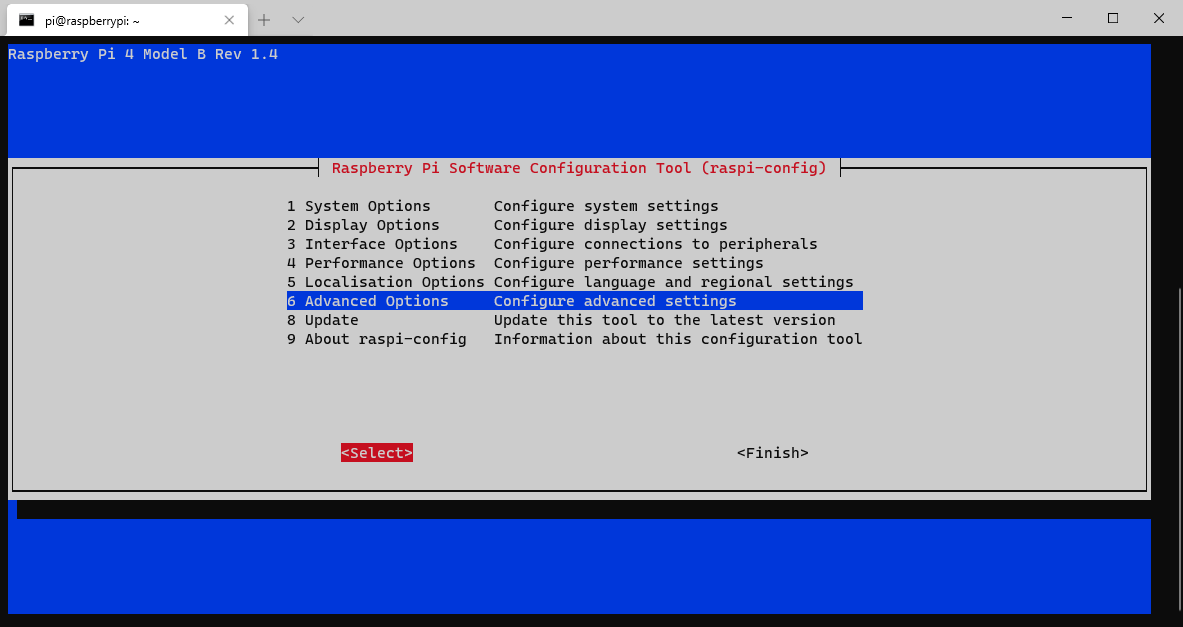Choose 9 About raspi-config entry
This screenshot has height=627, width=1183.
[574, 339]
